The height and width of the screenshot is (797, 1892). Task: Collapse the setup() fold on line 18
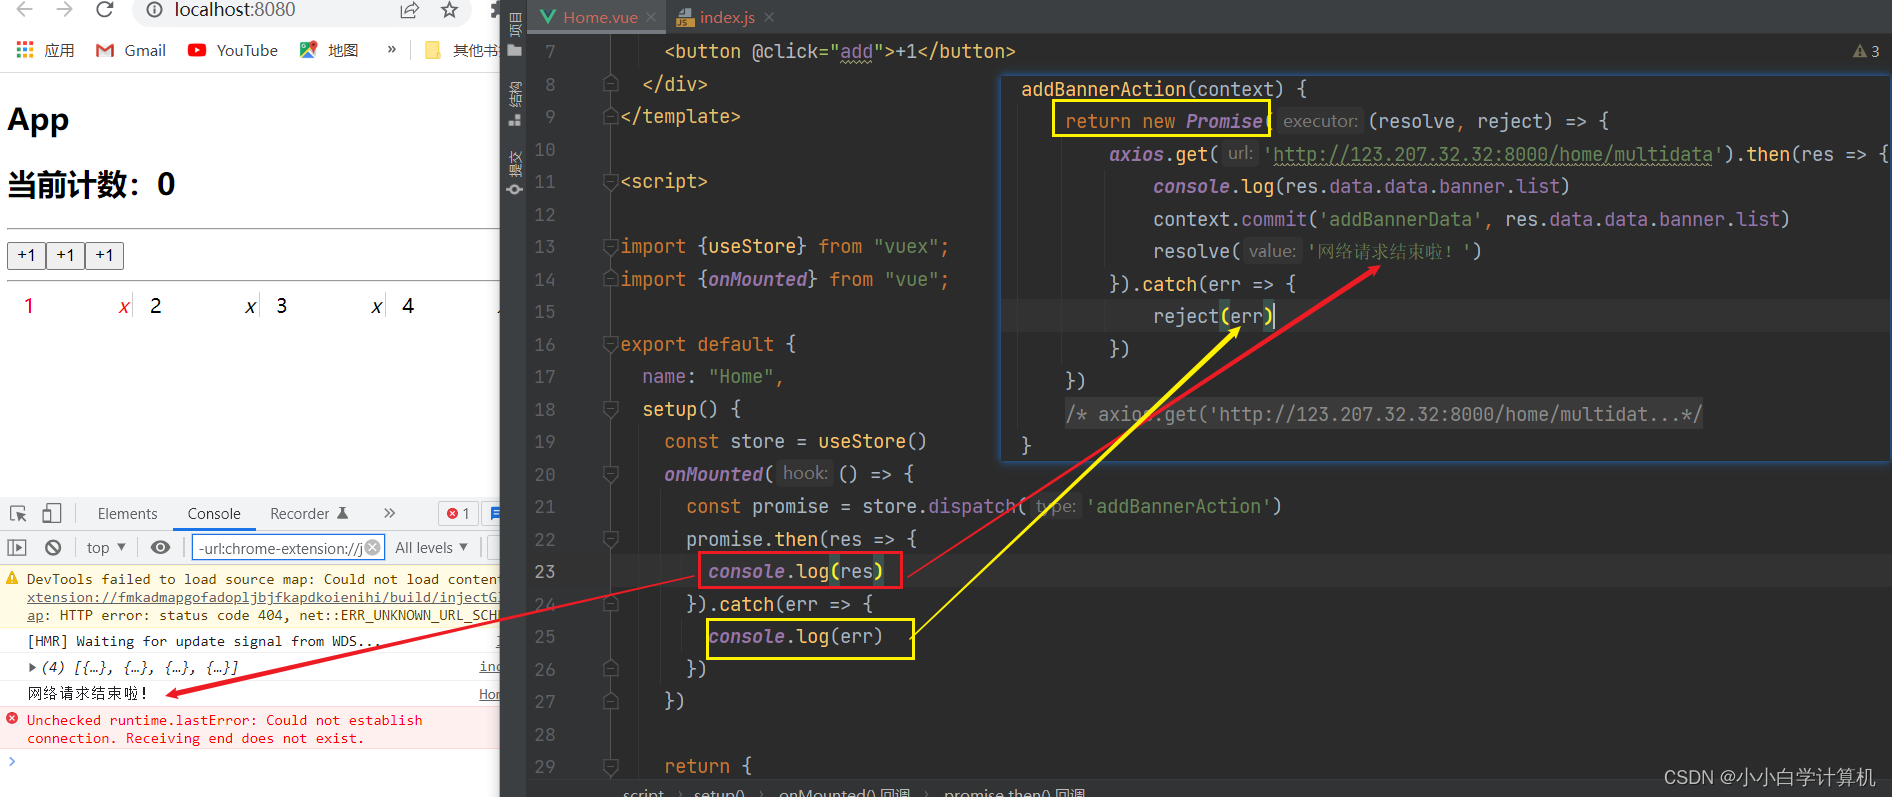610,409
